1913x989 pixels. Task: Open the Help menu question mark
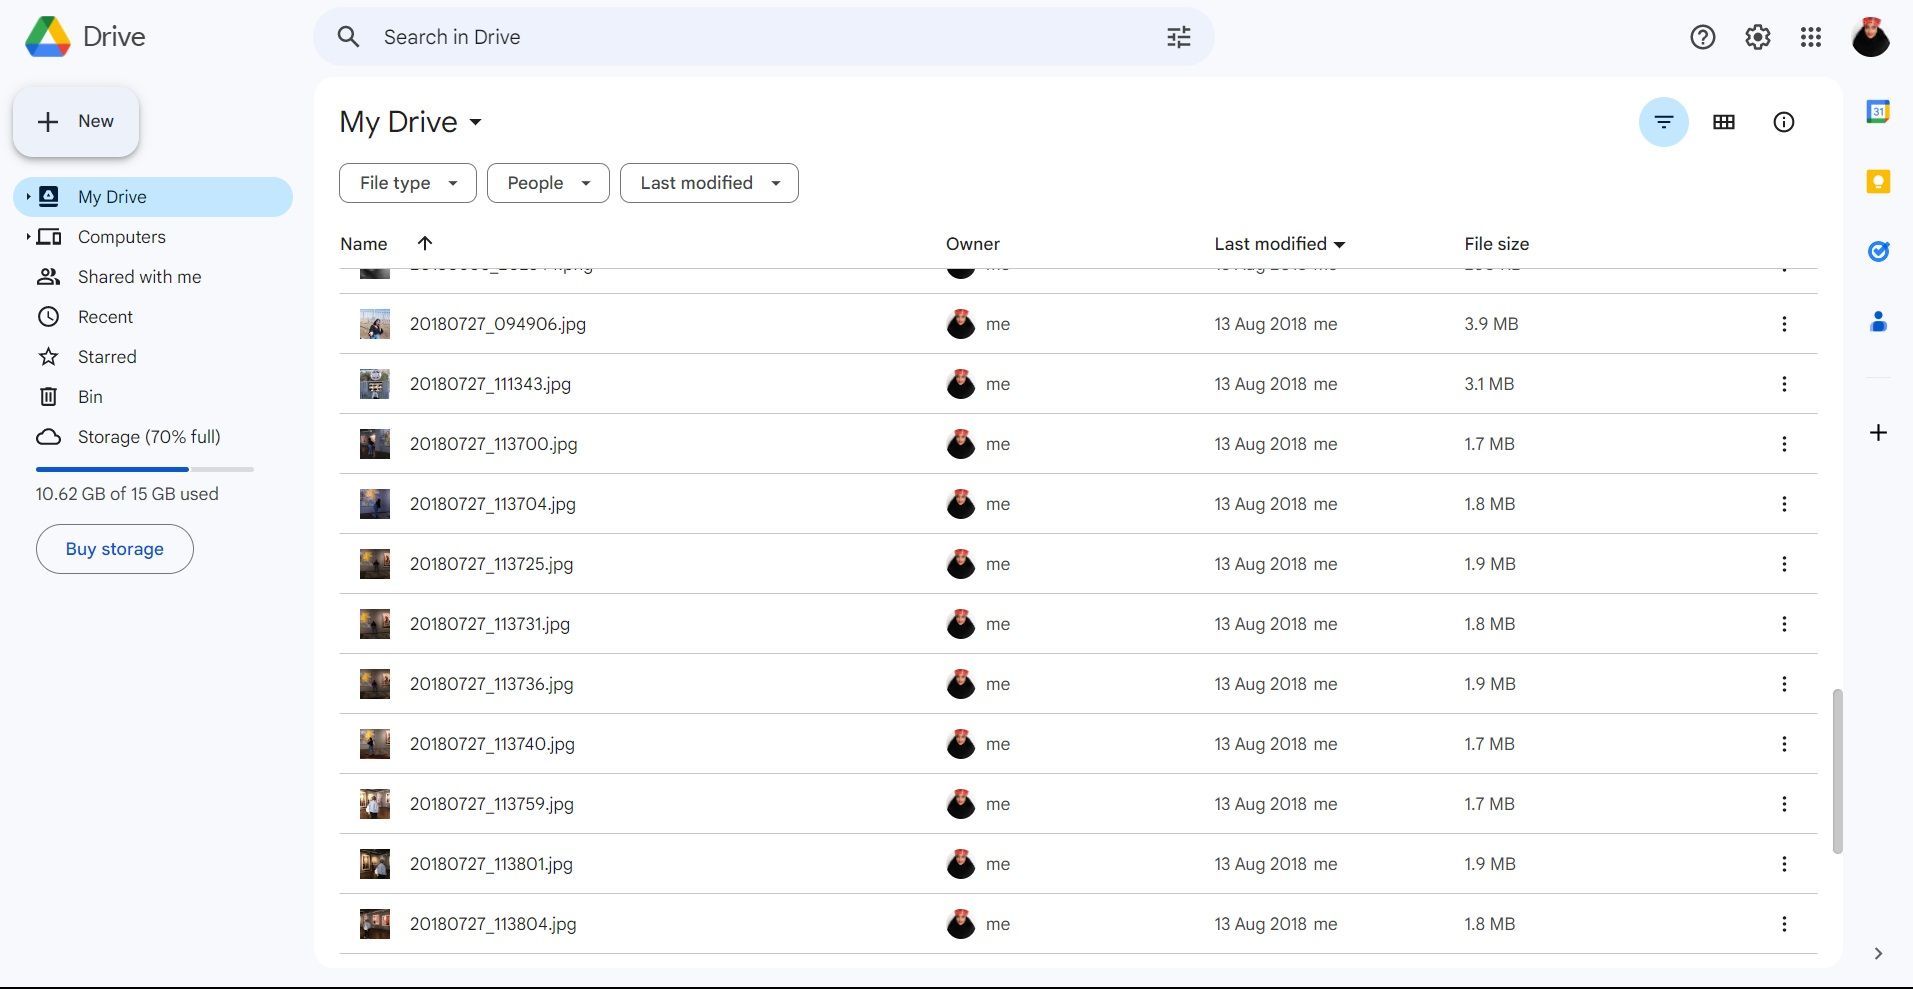click(x=1701, y=37)
